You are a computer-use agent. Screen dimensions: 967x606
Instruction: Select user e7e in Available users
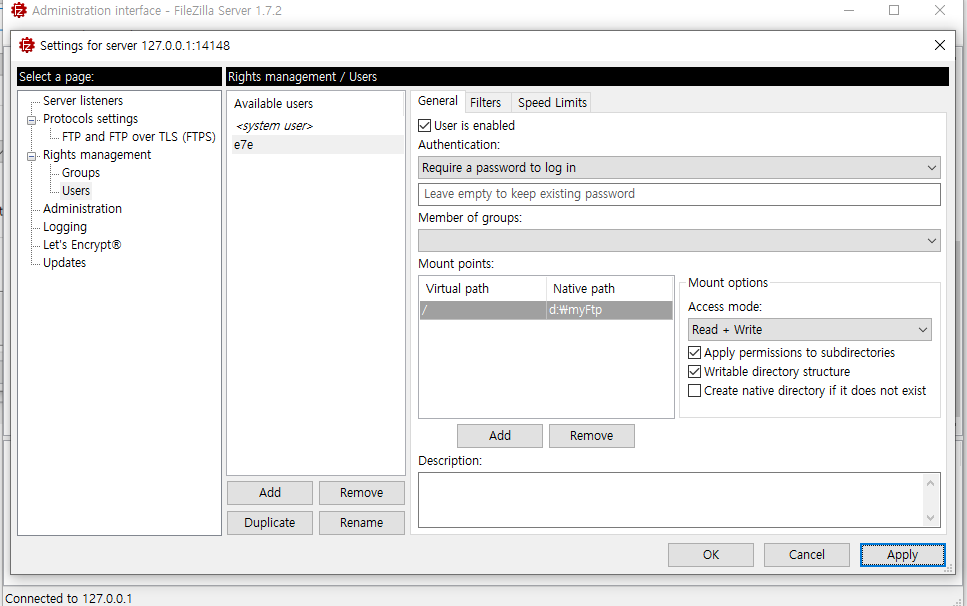pos(316,145)
